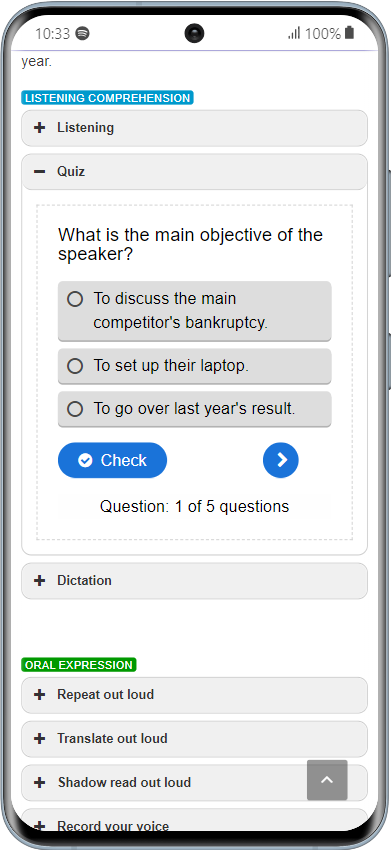
Task: Click the plus icon beside Shadow read out loud
Action: point(39,782)
